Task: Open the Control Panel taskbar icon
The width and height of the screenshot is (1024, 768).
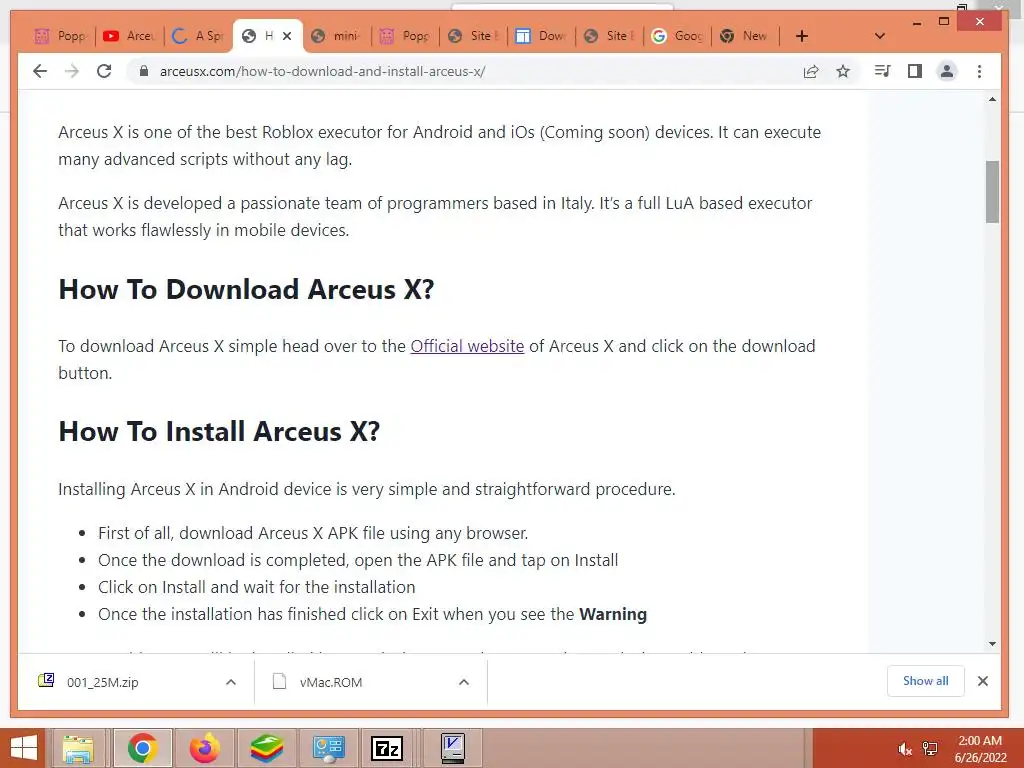Action: 328,748
